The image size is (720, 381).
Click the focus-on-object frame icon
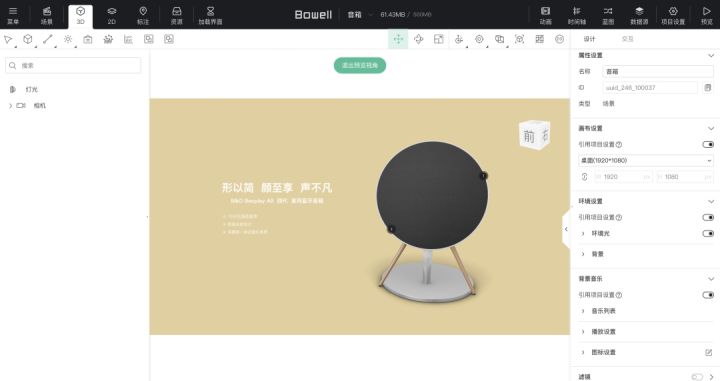(x=519, y=39)
